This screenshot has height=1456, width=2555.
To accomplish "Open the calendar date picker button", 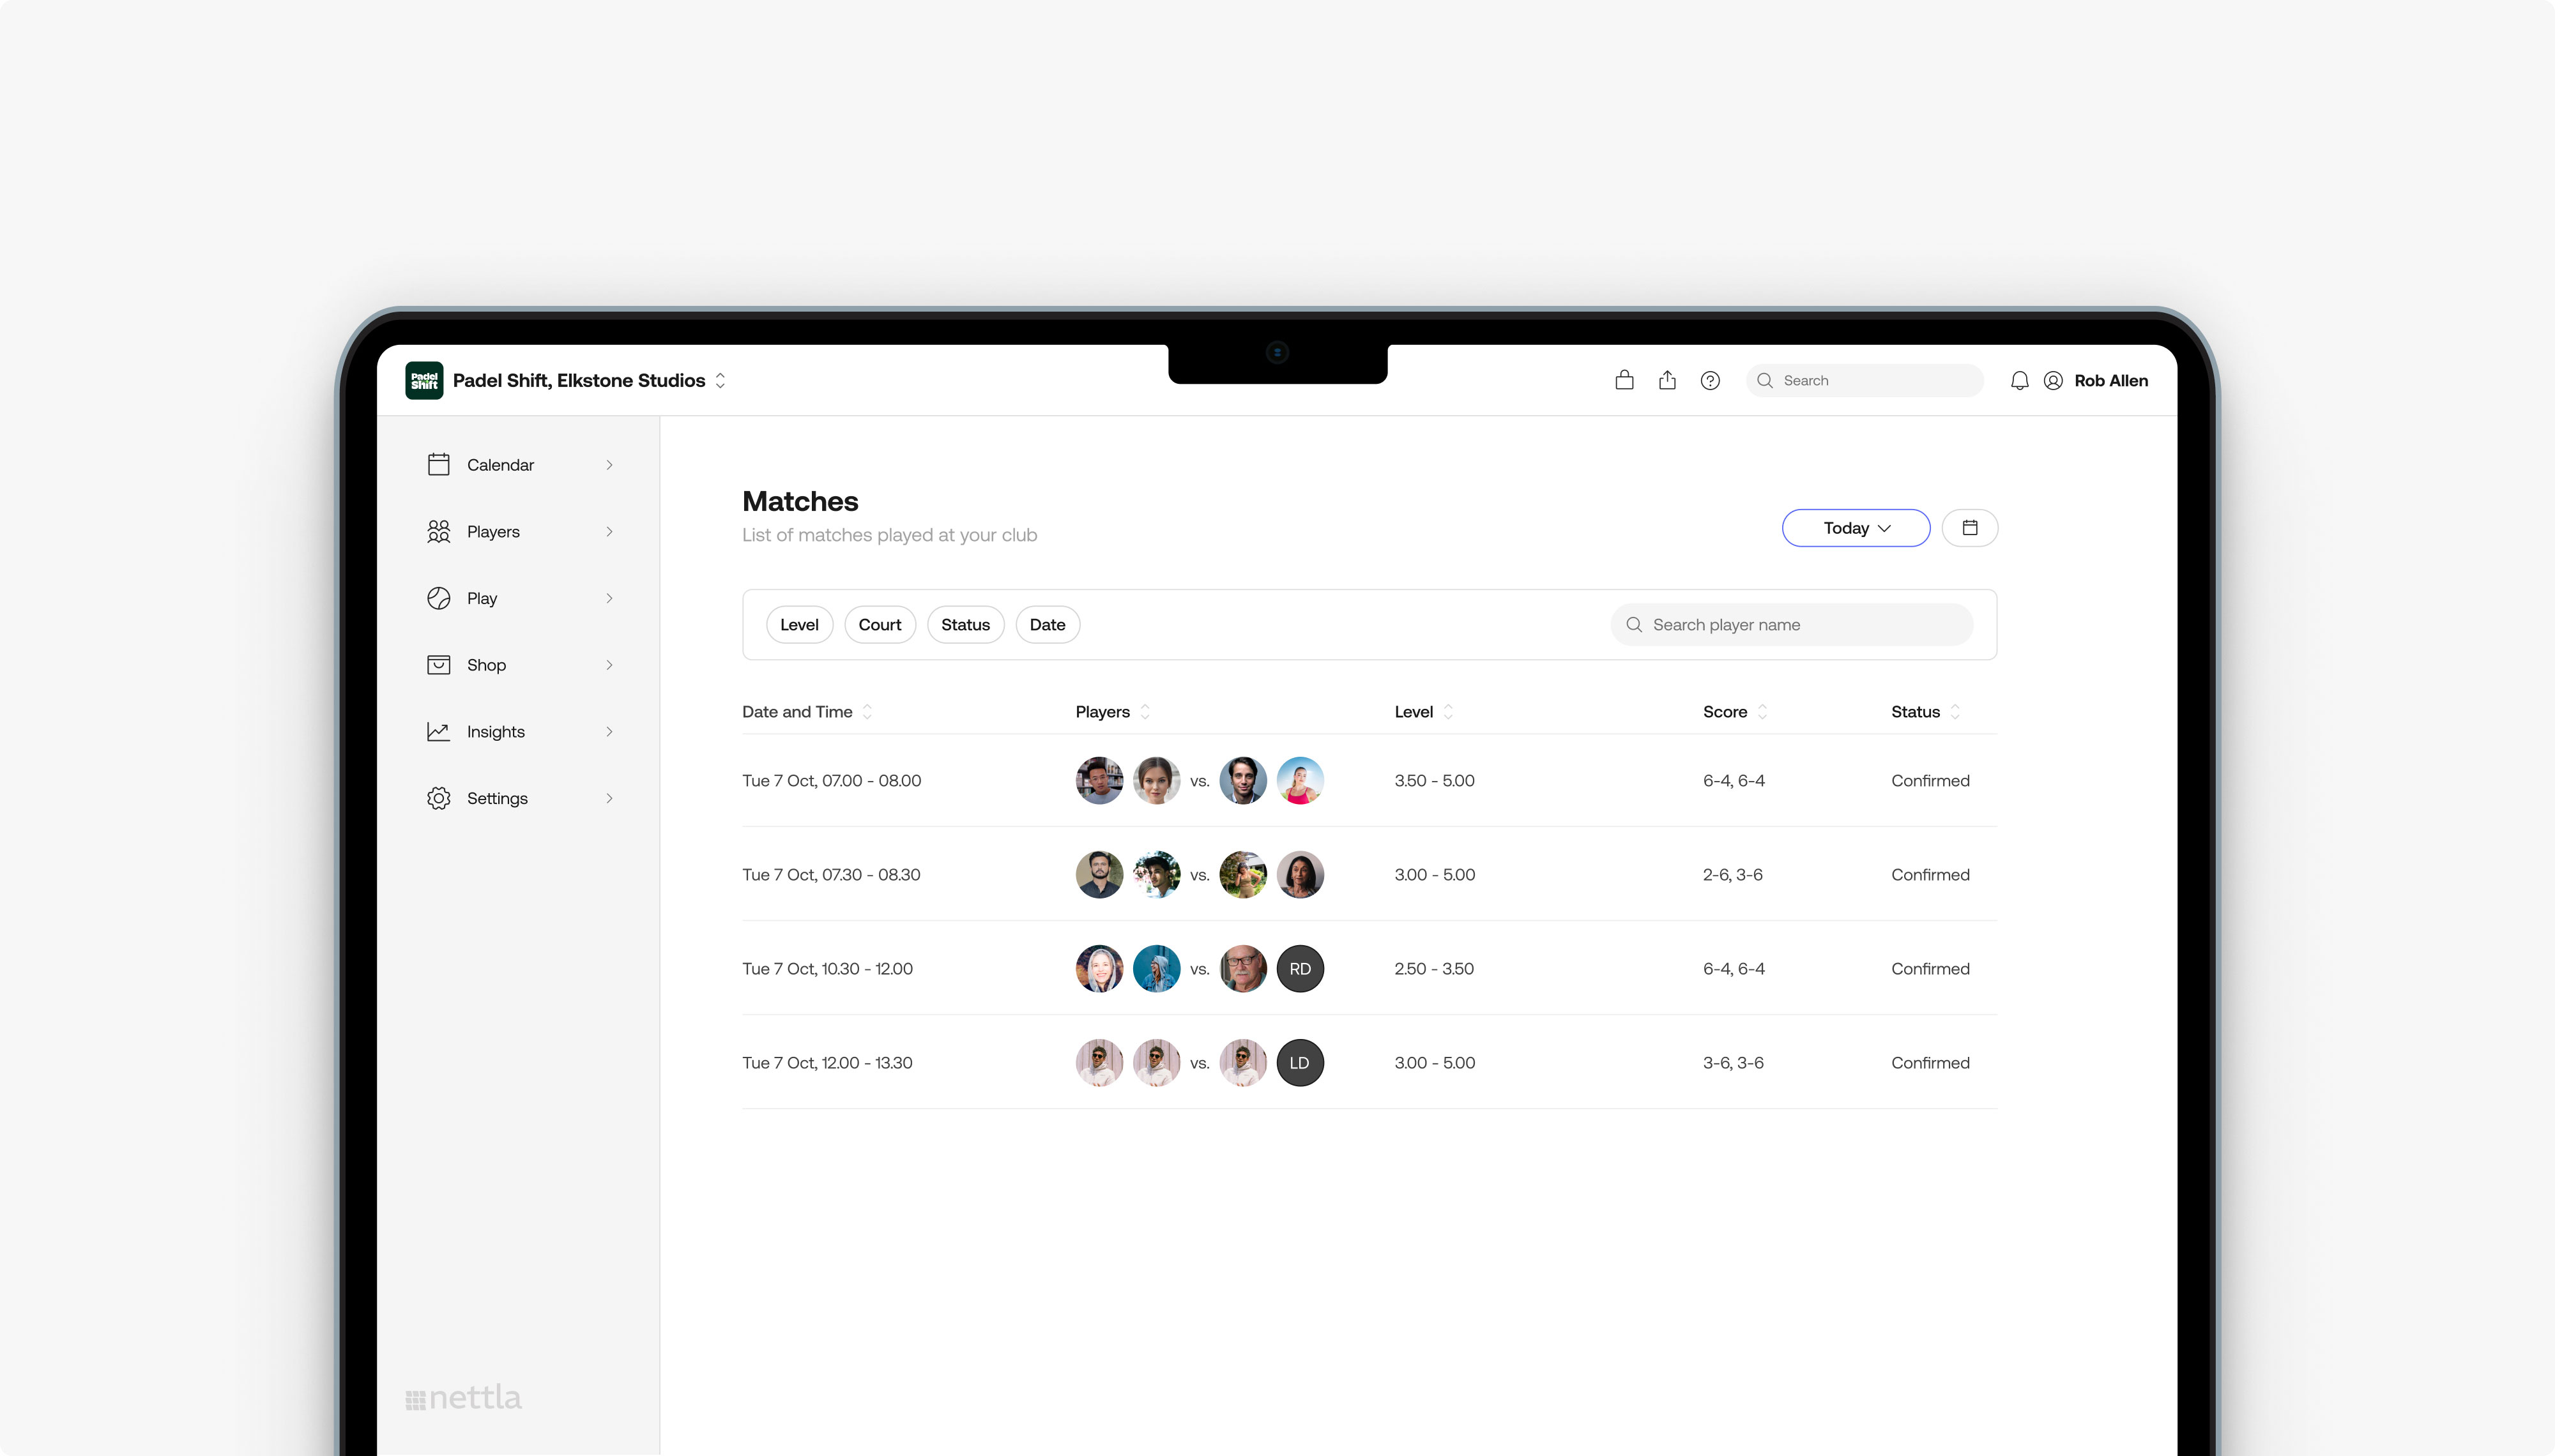I will click(x=1969, y=528).
